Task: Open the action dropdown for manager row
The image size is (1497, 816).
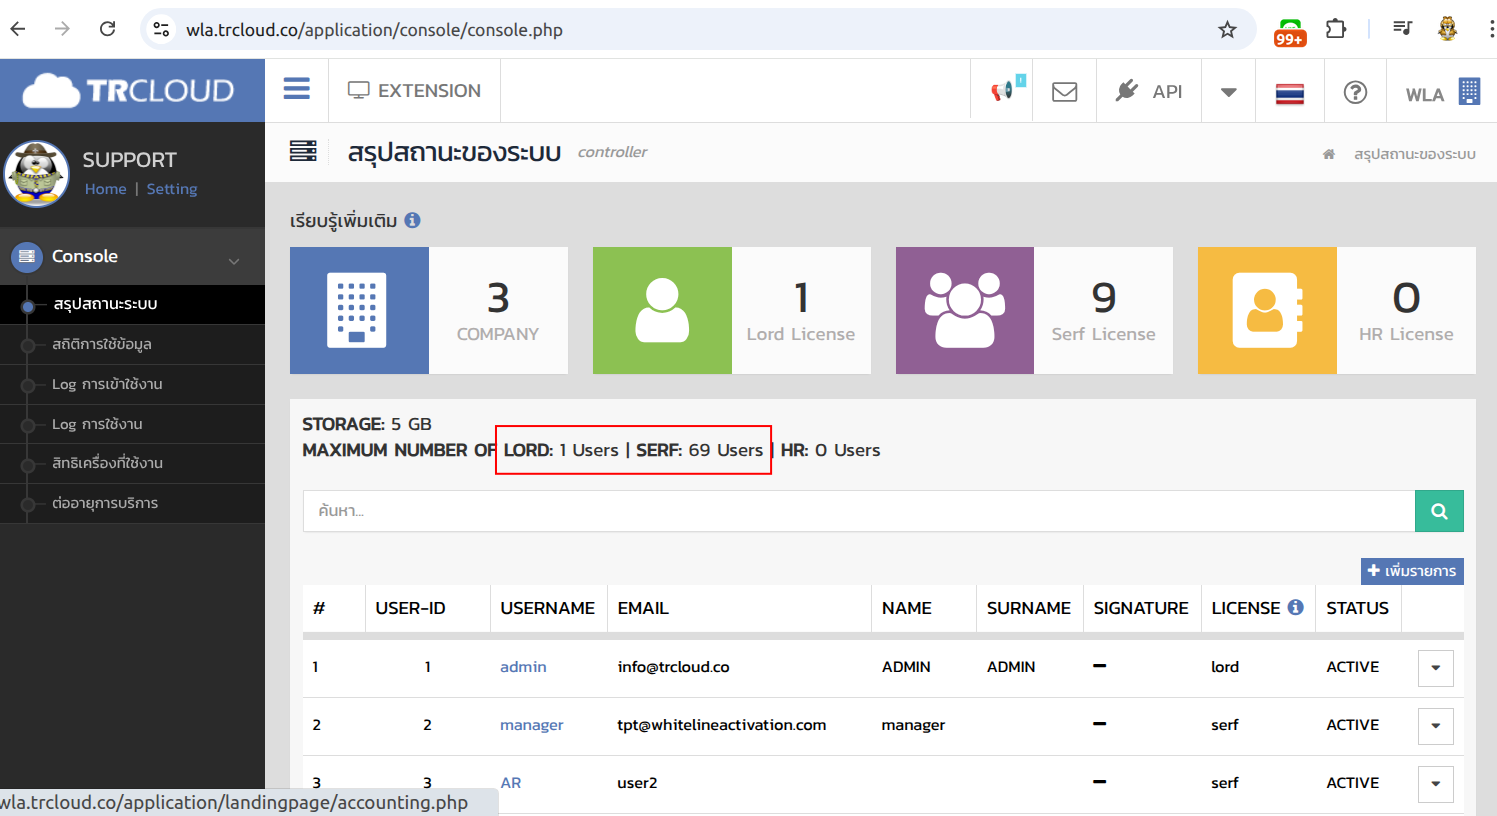Action: coord(1435,726)
